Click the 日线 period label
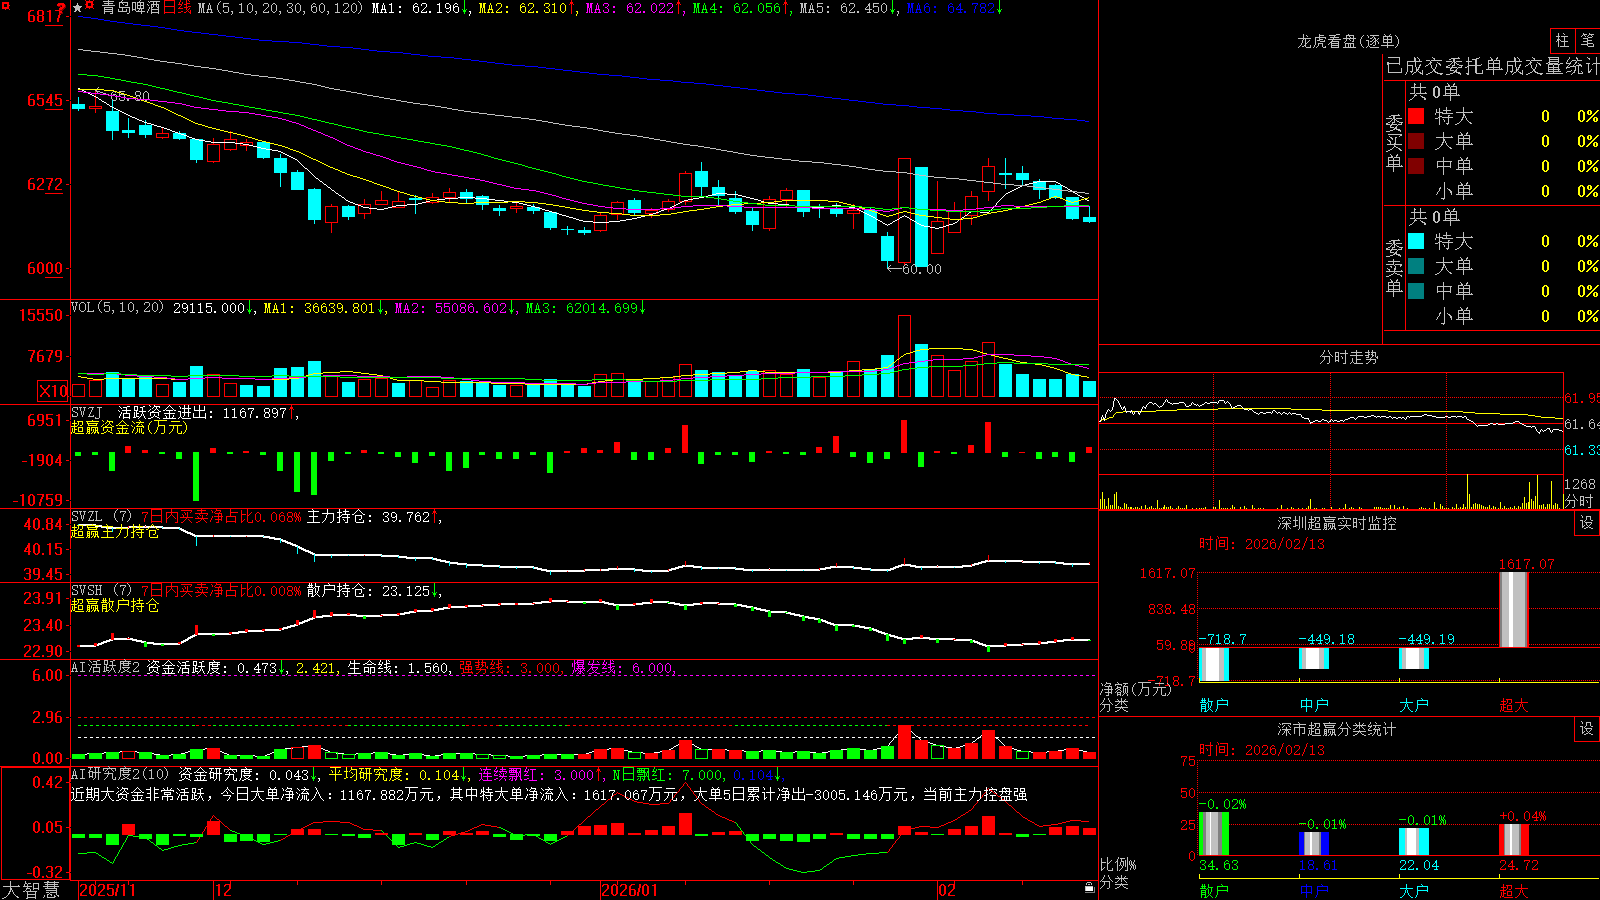 [176, 8]
